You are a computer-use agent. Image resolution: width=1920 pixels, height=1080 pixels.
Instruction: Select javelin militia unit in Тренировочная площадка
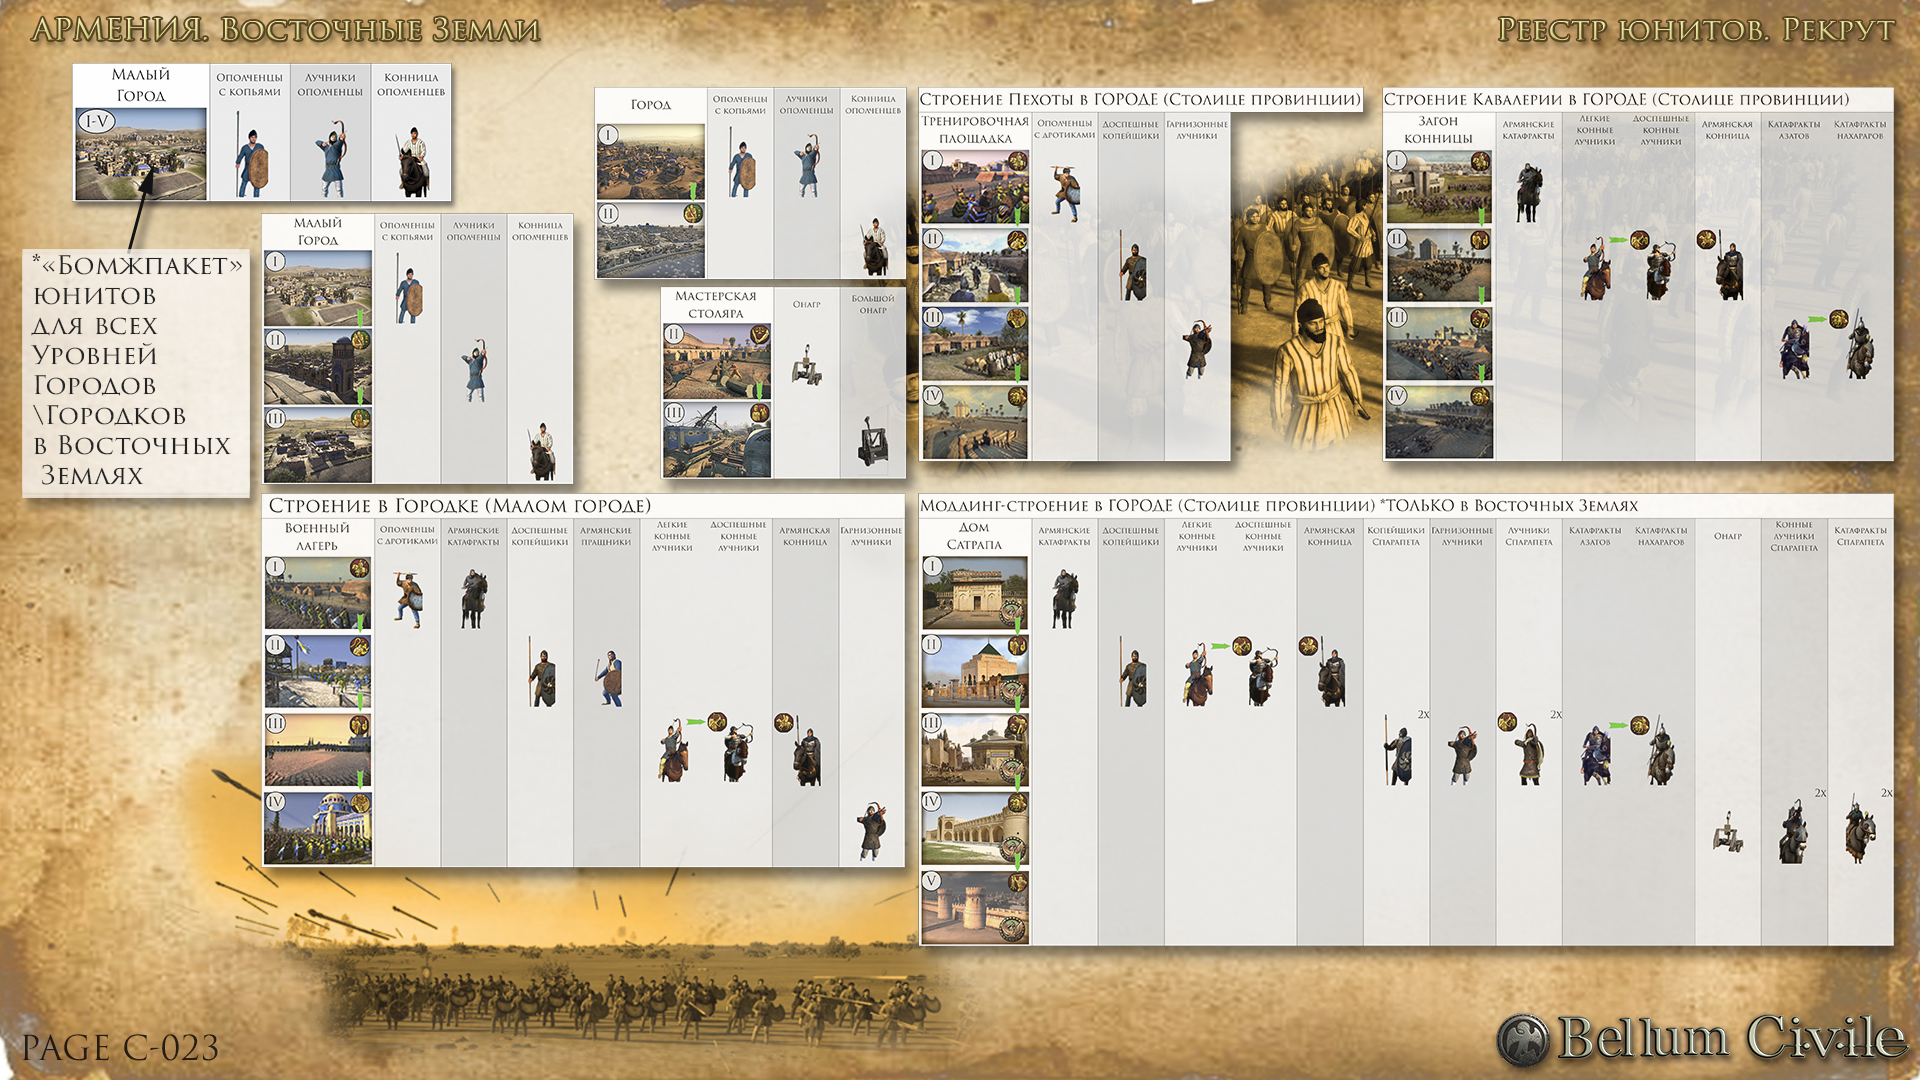[1064, 193]
